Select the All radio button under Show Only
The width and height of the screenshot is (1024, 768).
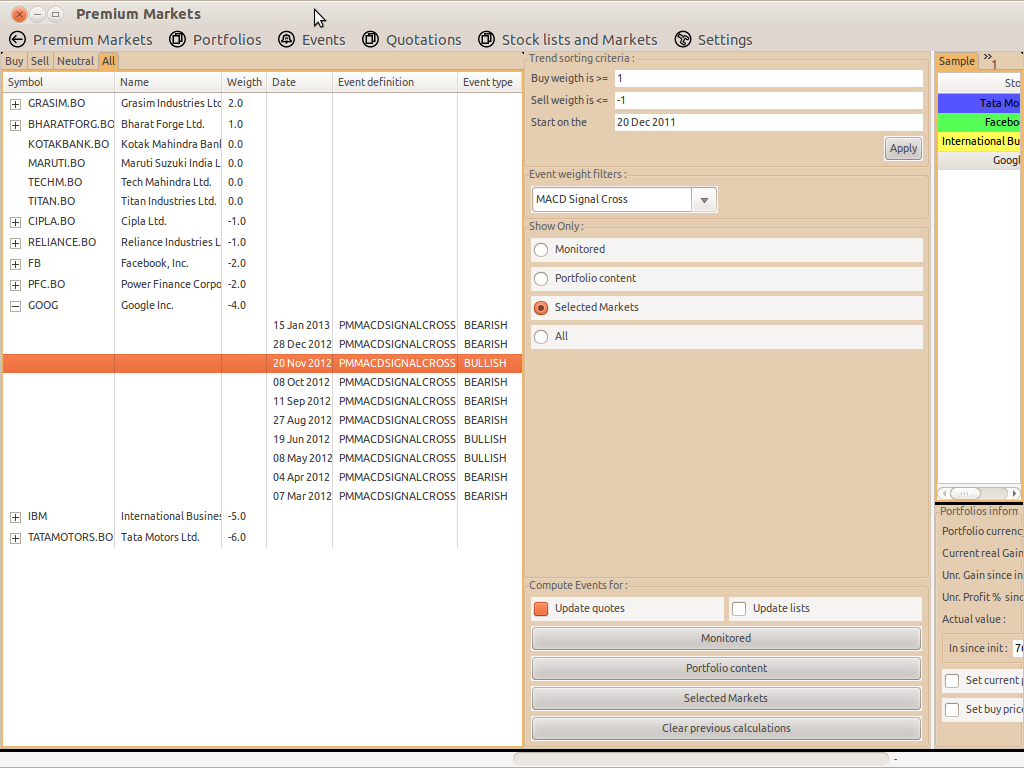541,337
